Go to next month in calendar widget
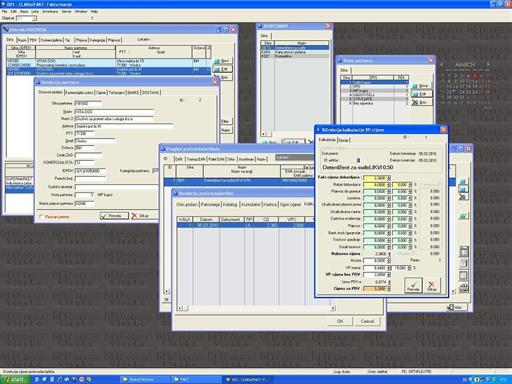The image size is (512, 384). click(488, 64)
